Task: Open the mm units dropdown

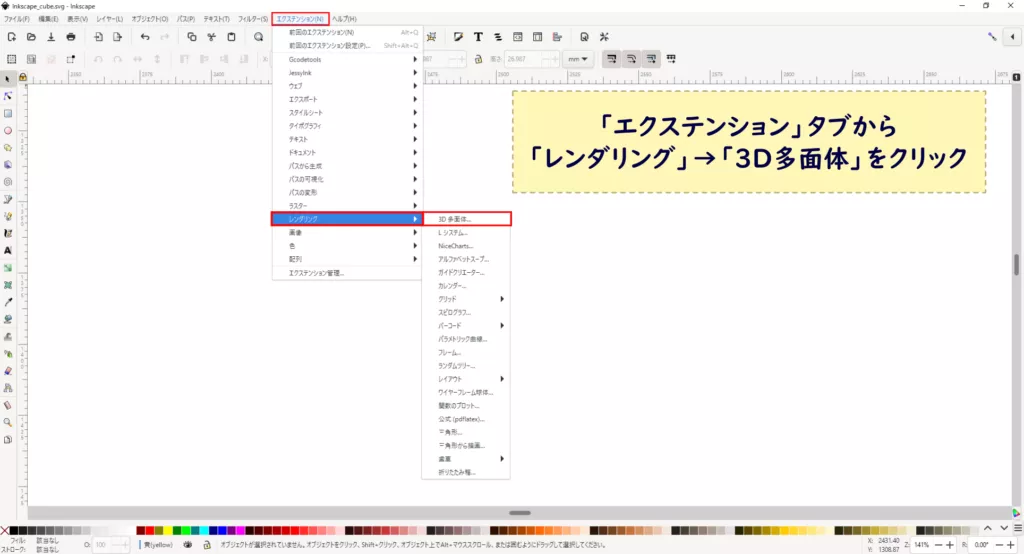Action: tap(577, 59)
